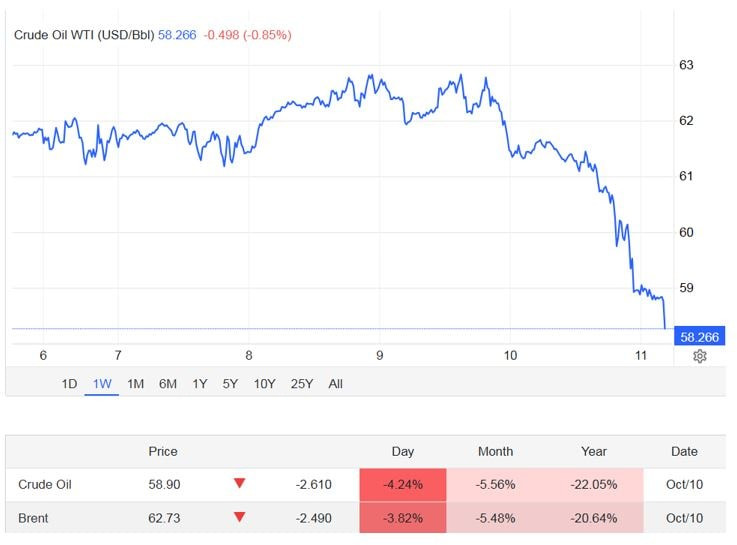This screenshot has height=545, width=737.
Task: Open the Brent commodity link
Action: [33, 517]
